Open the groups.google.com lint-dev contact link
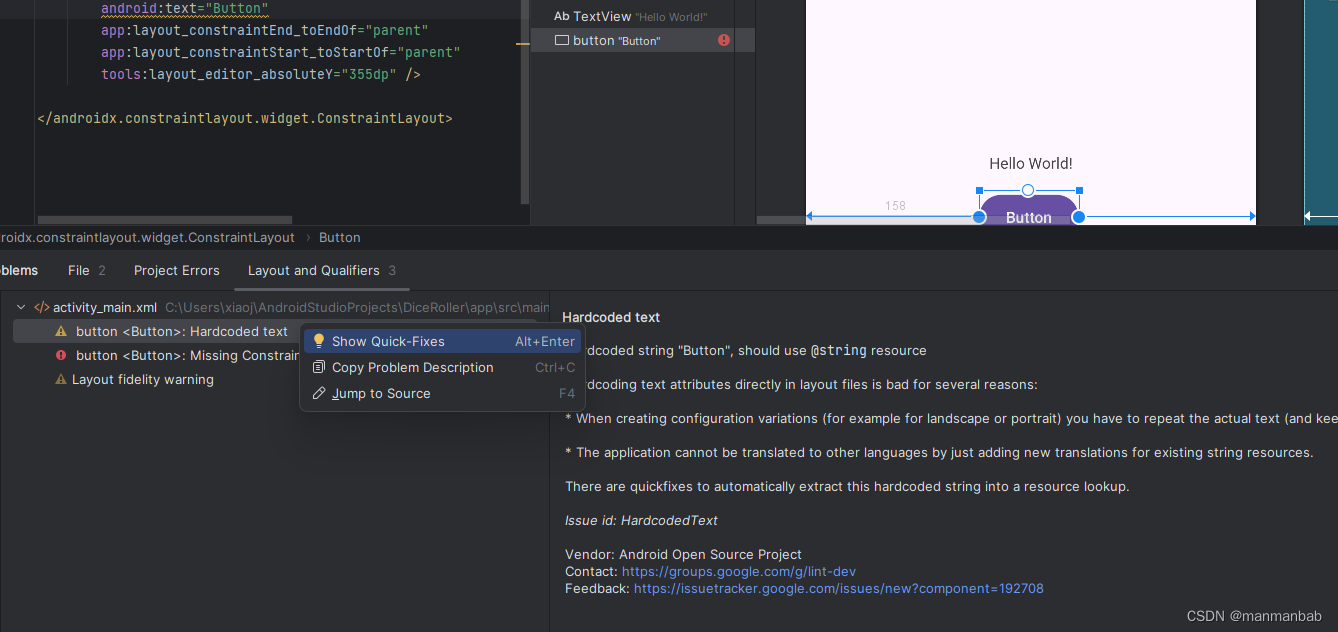1338x632 pixels. pyautogui.click(x=739, y=571)
